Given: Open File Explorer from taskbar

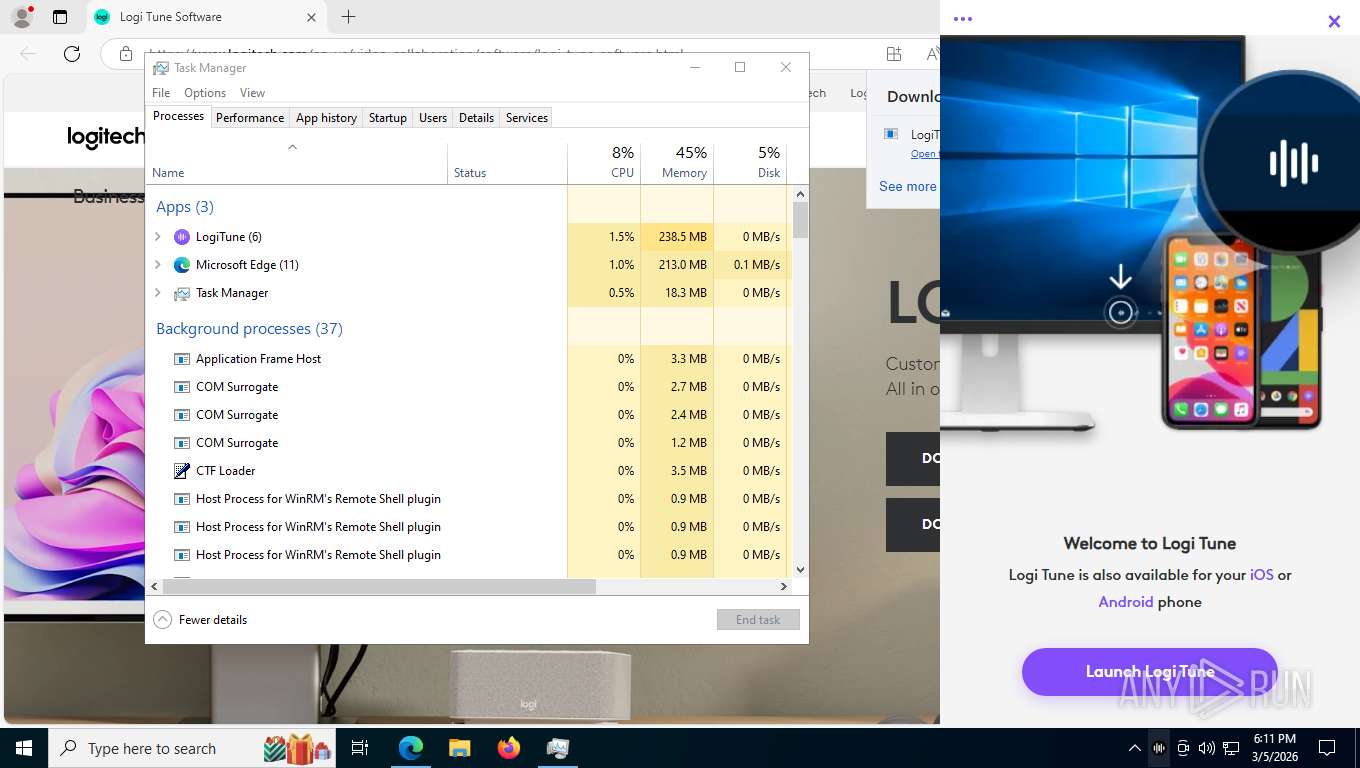Looking at the screenshot, I should click(459, 748).
